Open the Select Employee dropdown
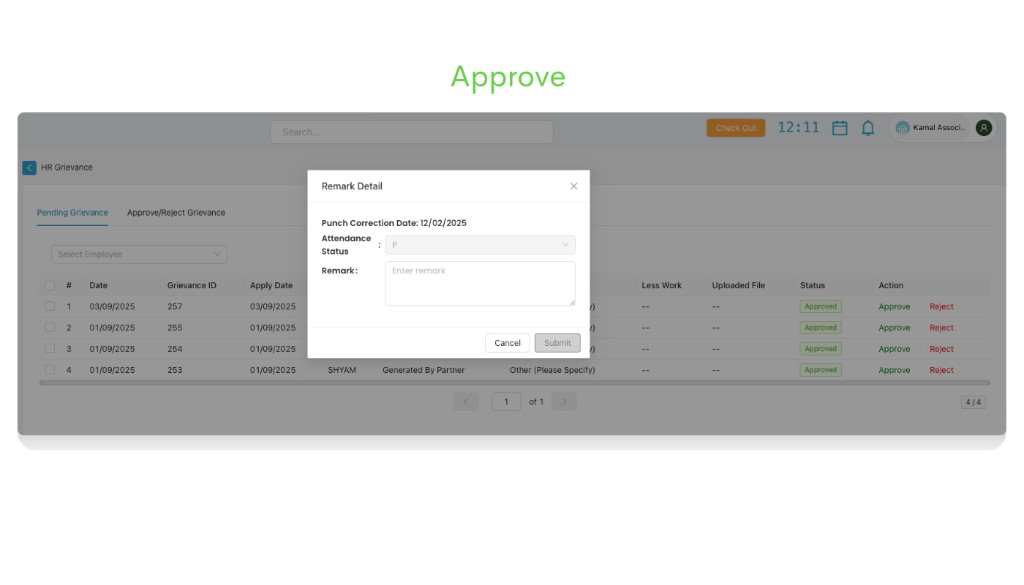The image size is (1024, 585). [x=138, y=253]
